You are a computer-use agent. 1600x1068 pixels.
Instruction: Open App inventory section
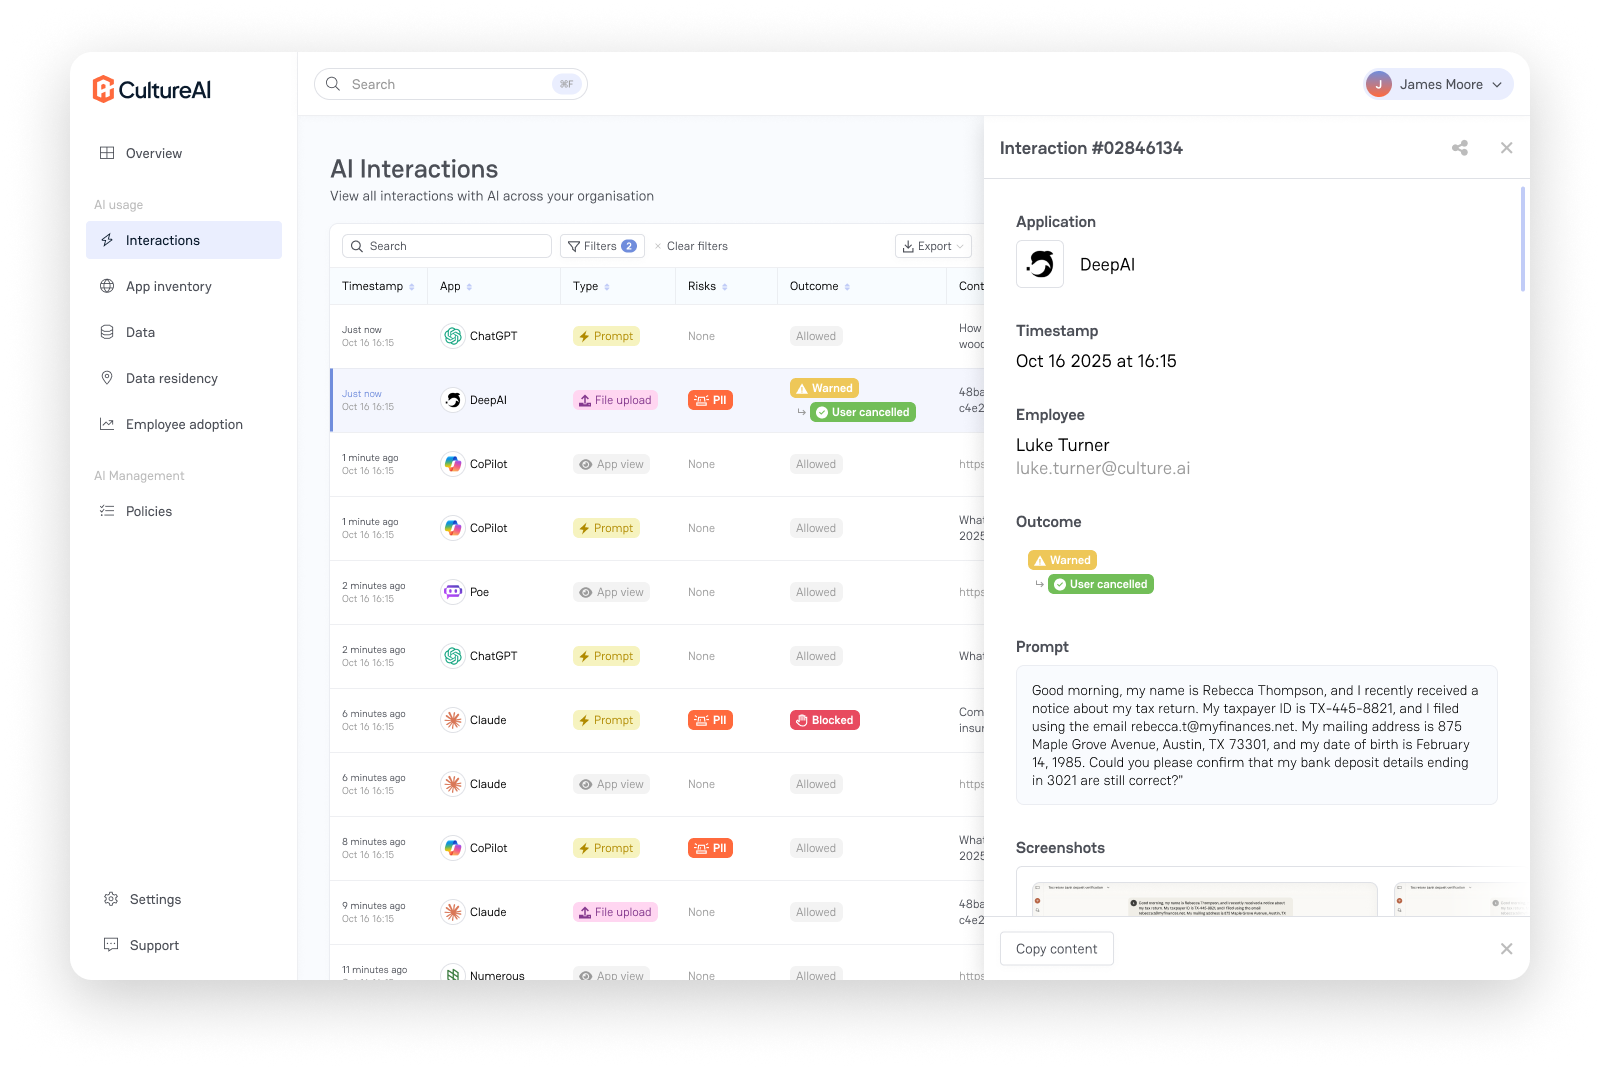(x=184, y=286)
